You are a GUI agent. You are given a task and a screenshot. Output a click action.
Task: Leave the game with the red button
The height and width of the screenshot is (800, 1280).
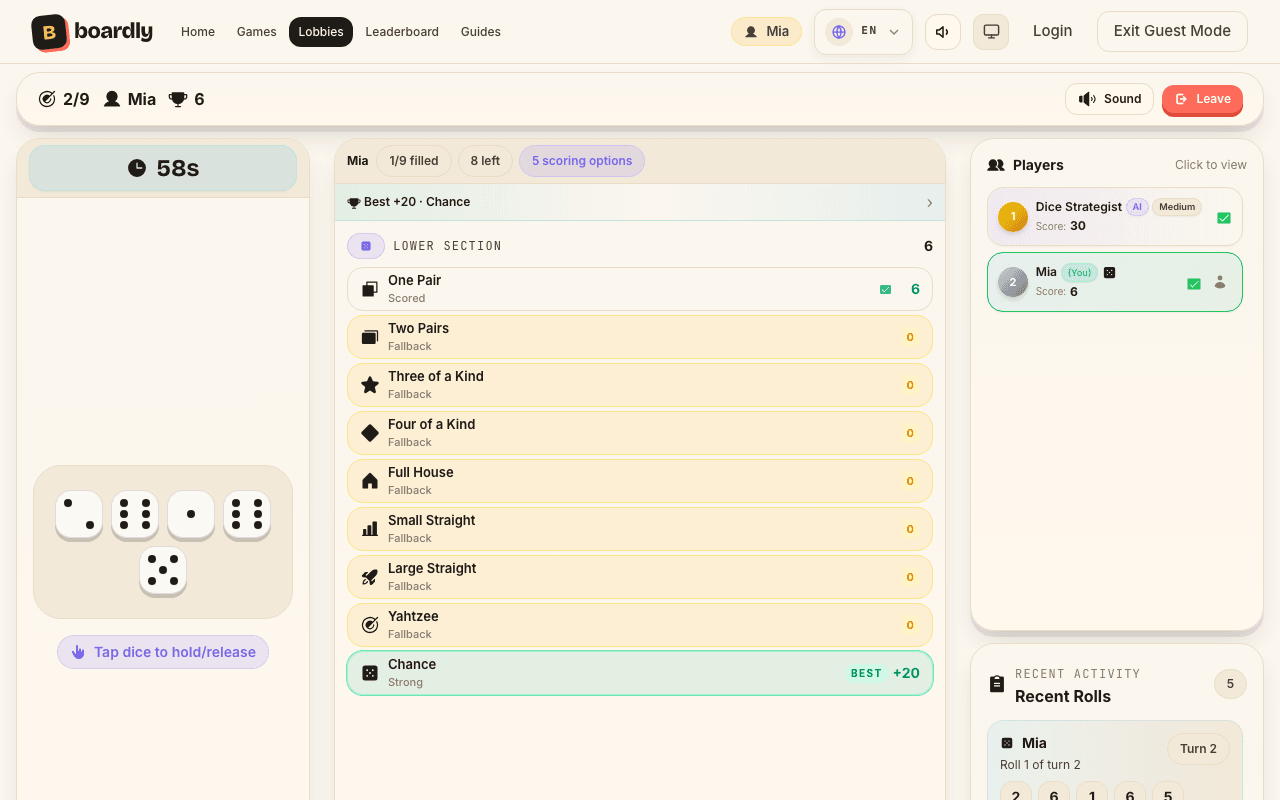[x=1202, y=99]
